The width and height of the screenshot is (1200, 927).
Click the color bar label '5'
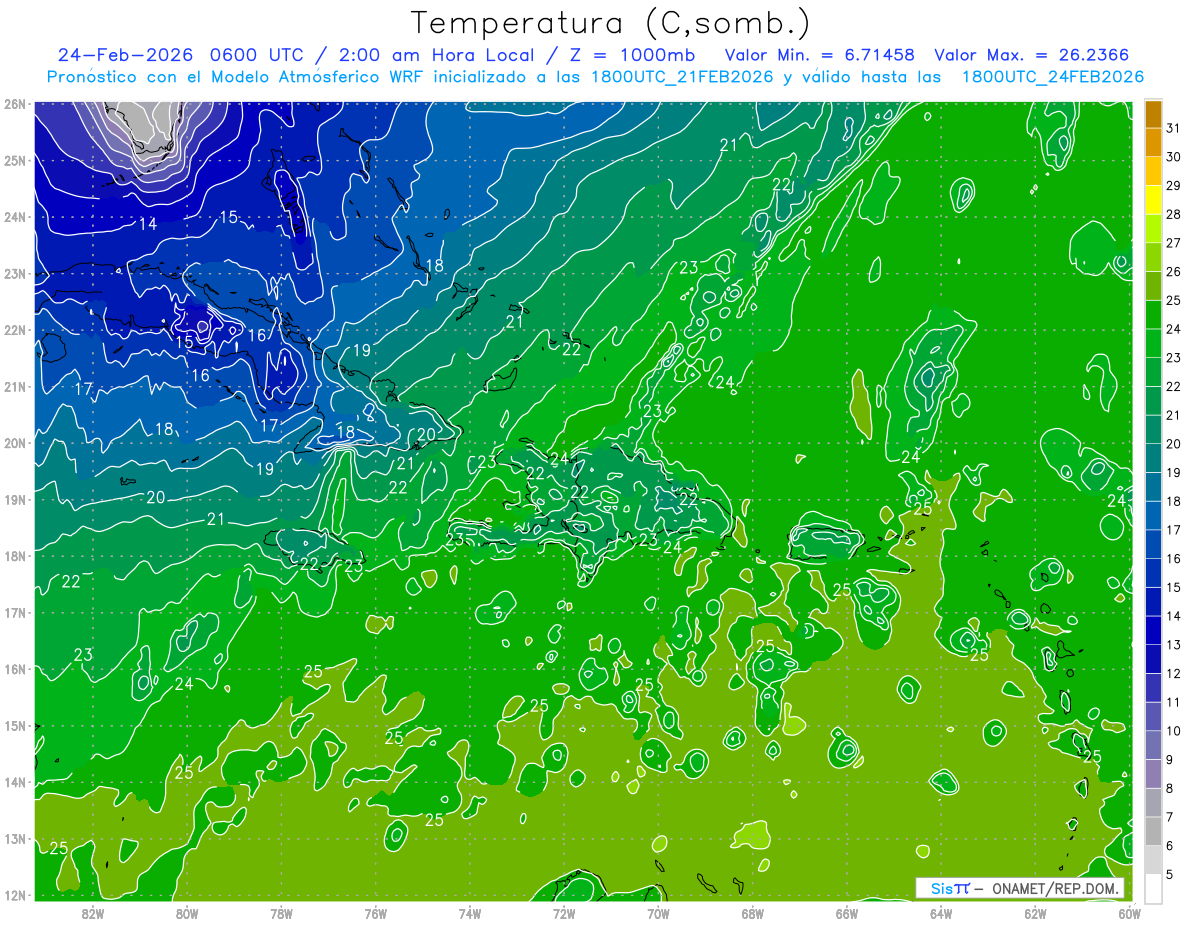[x=1170, y=874]
